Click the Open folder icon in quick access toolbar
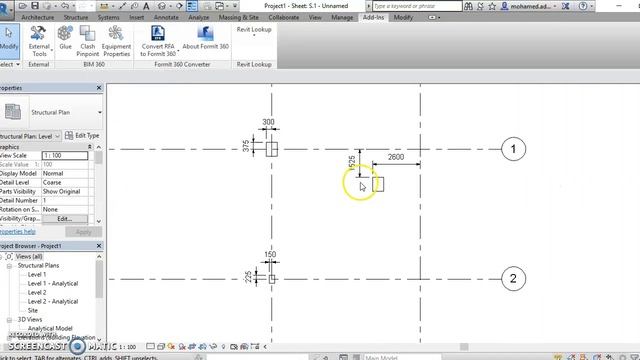 click(x=23, y=6)
